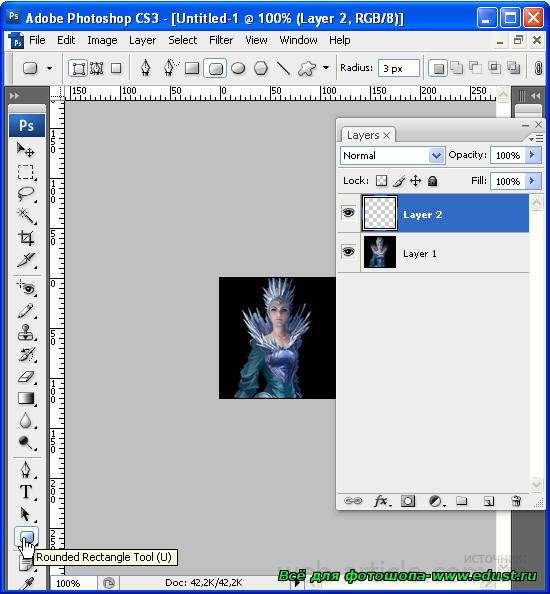Open the Filter menu
550x594 pixels.
point(221,40)
